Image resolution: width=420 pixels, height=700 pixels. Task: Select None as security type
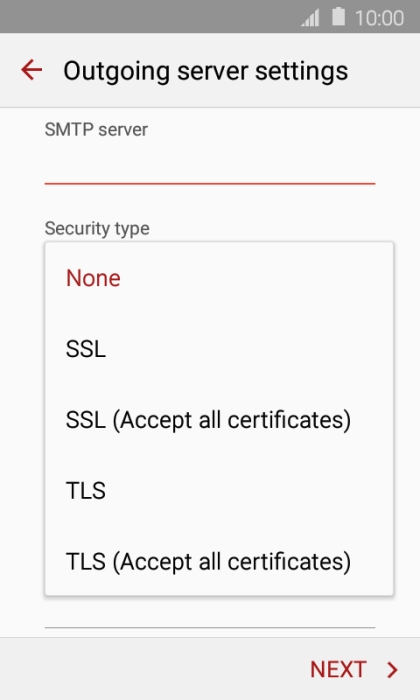coord(219,278)
